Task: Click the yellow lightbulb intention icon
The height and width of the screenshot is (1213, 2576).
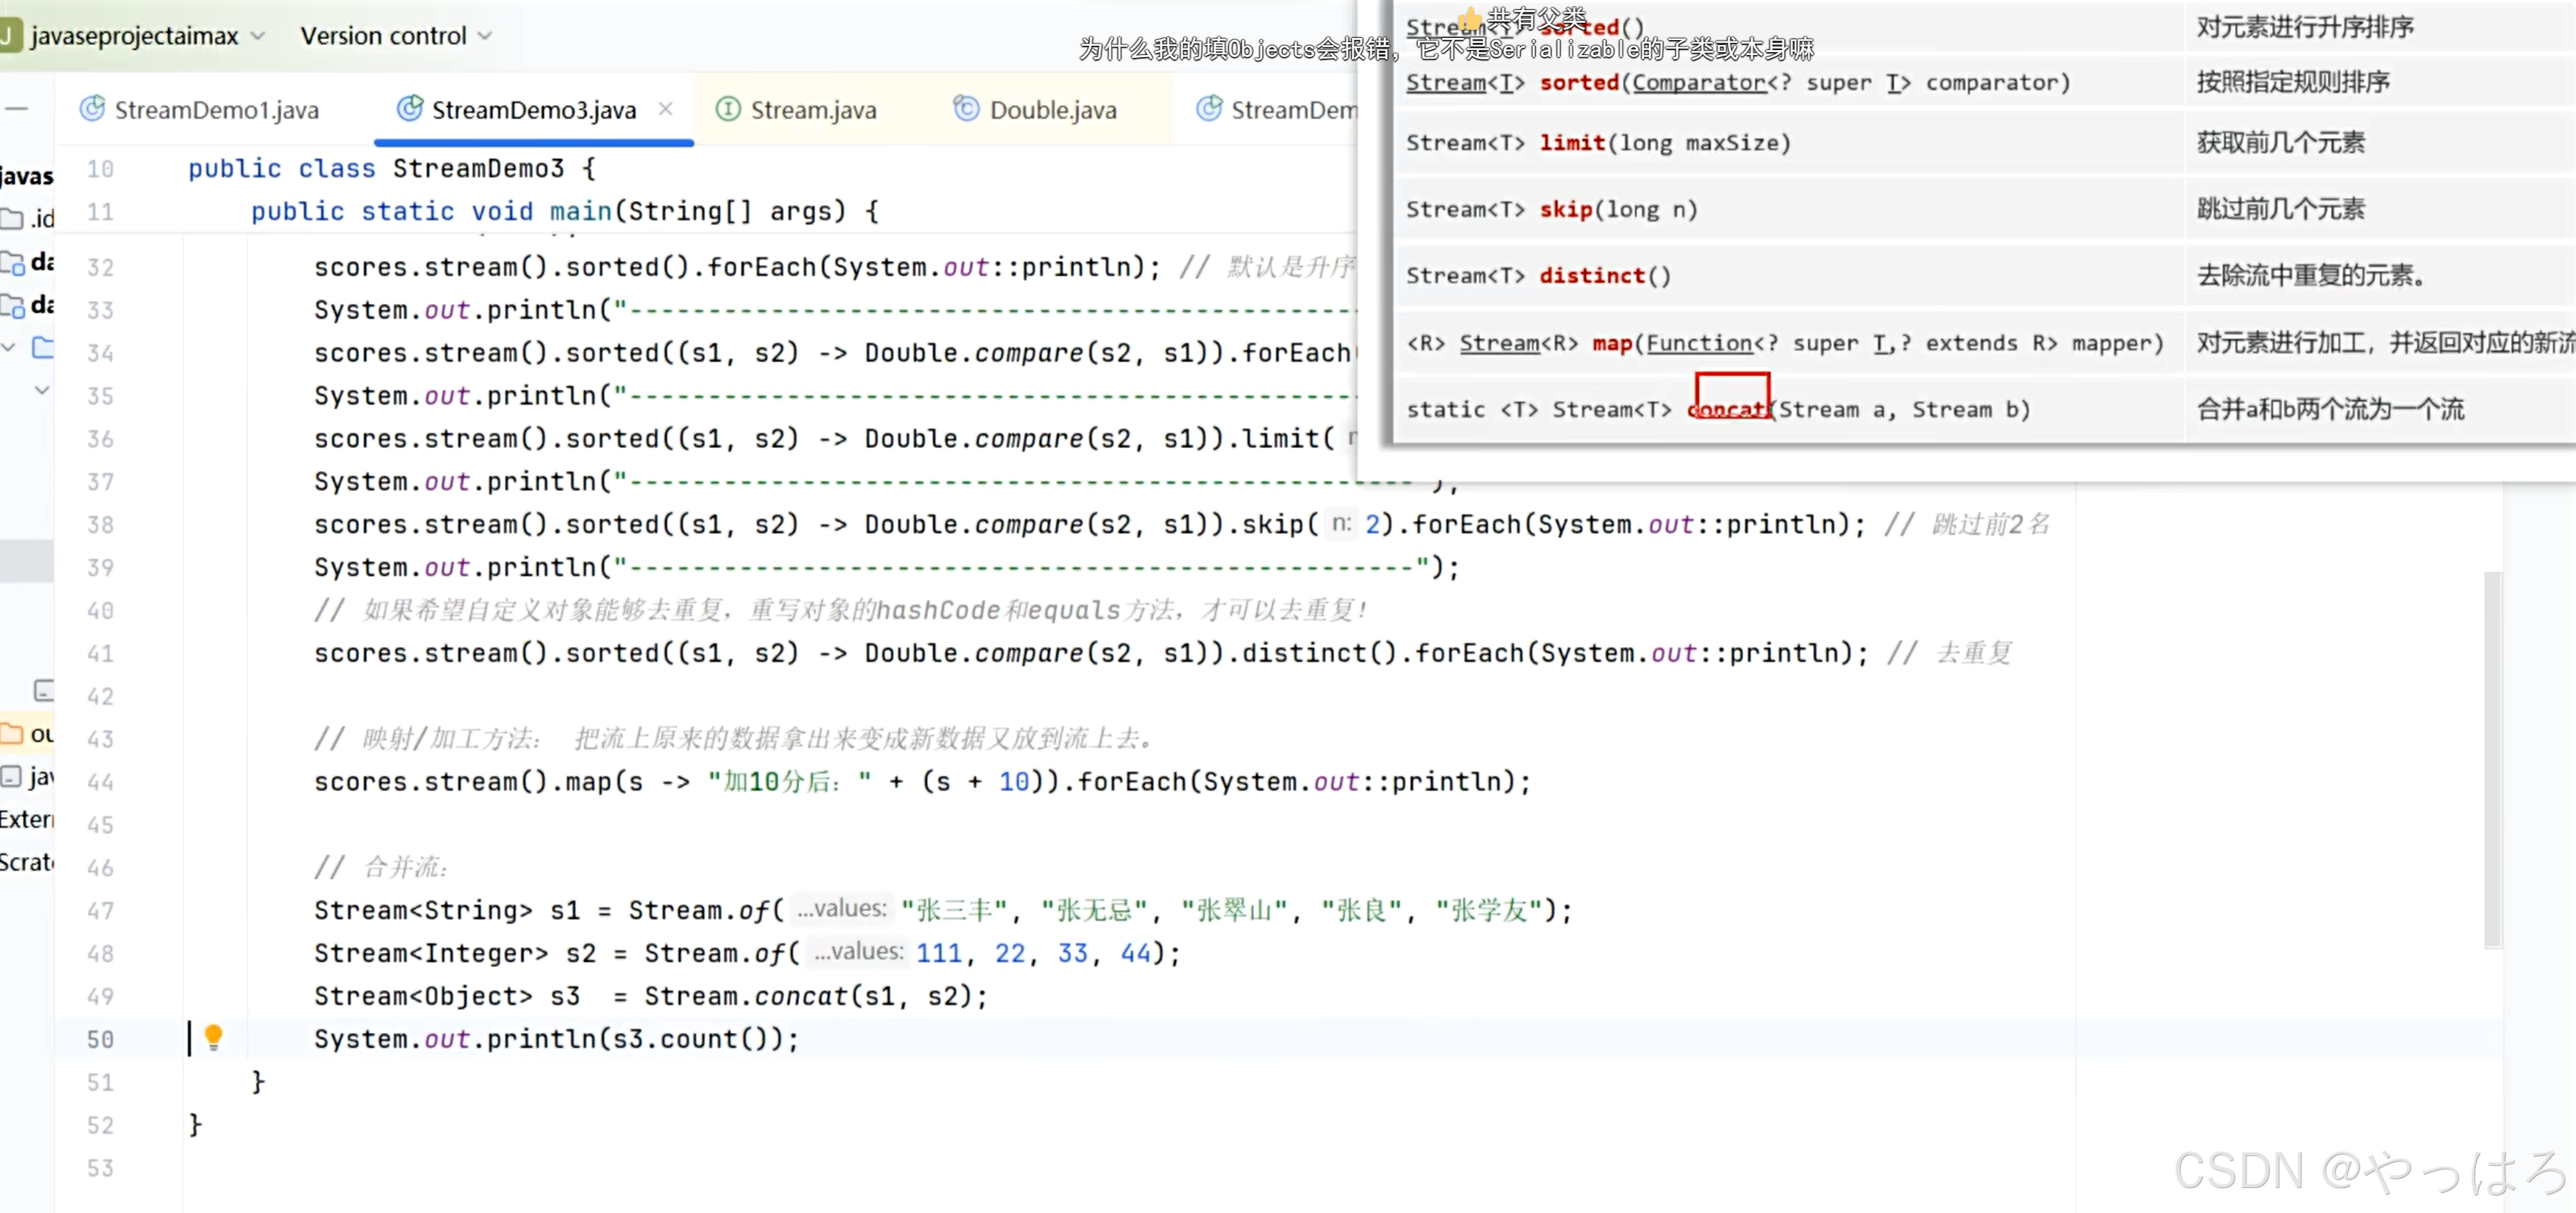Action: pos(213,1037)
